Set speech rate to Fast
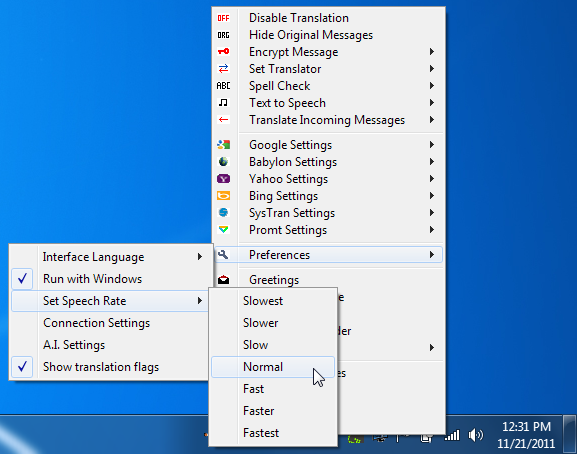The height and width of the screenshot is (454, 577). (x=273, y=389)
